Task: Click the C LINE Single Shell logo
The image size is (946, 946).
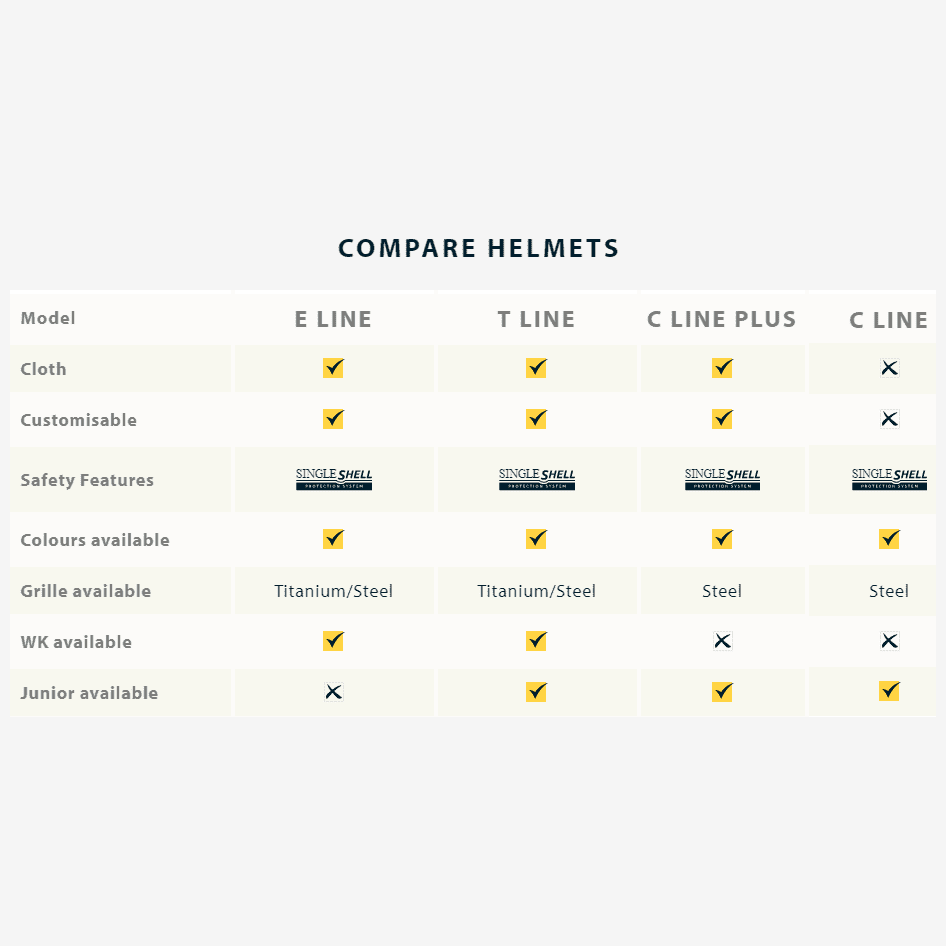Action: (889, 479)
